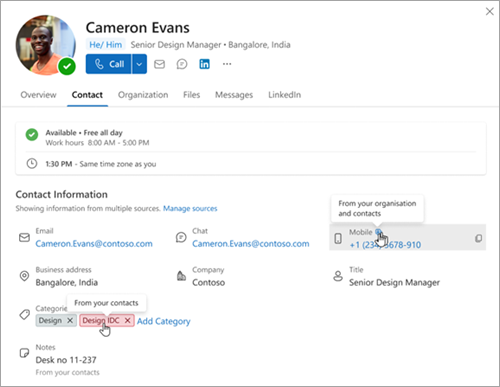500x387 pixels.
Task: Click the Notes sticky note icon
Action: point(24,353)
